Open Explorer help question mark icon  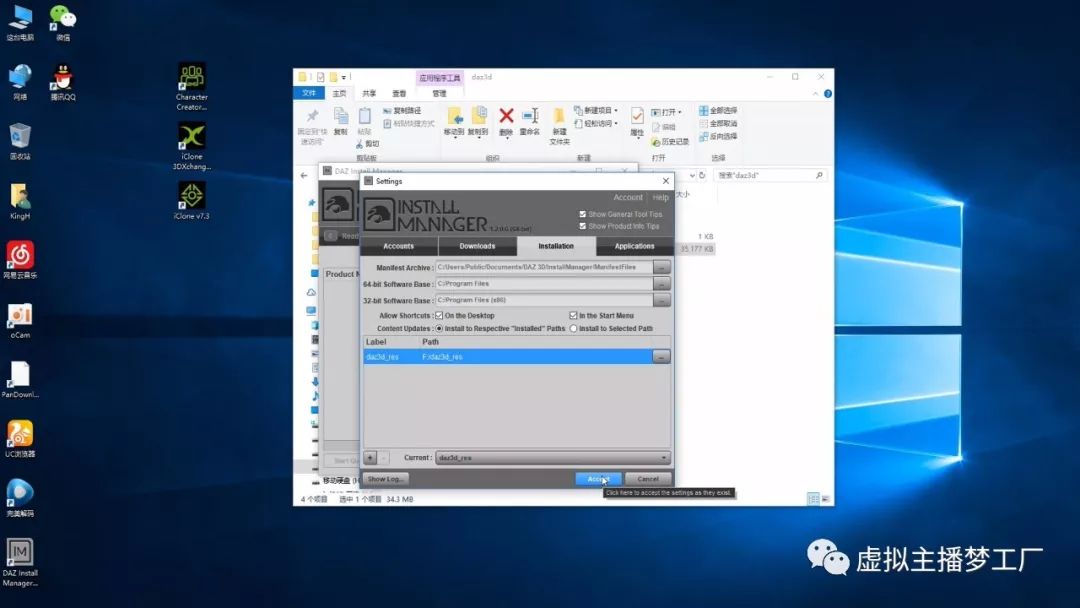pos(828,94)
